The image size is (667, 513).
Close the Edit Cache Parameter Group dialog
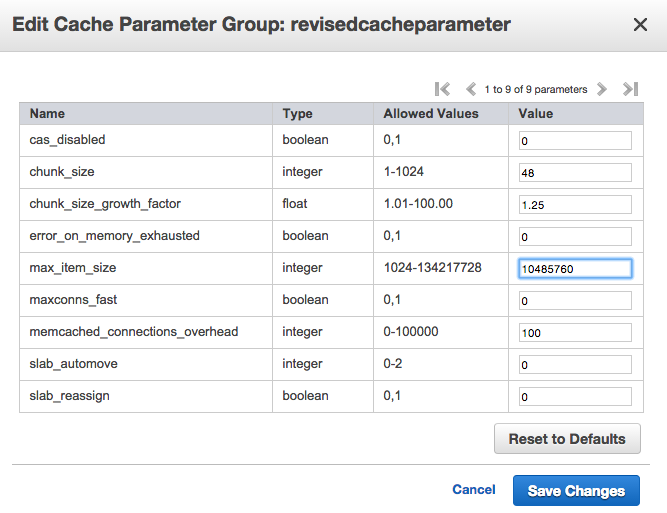pos(640,25)
